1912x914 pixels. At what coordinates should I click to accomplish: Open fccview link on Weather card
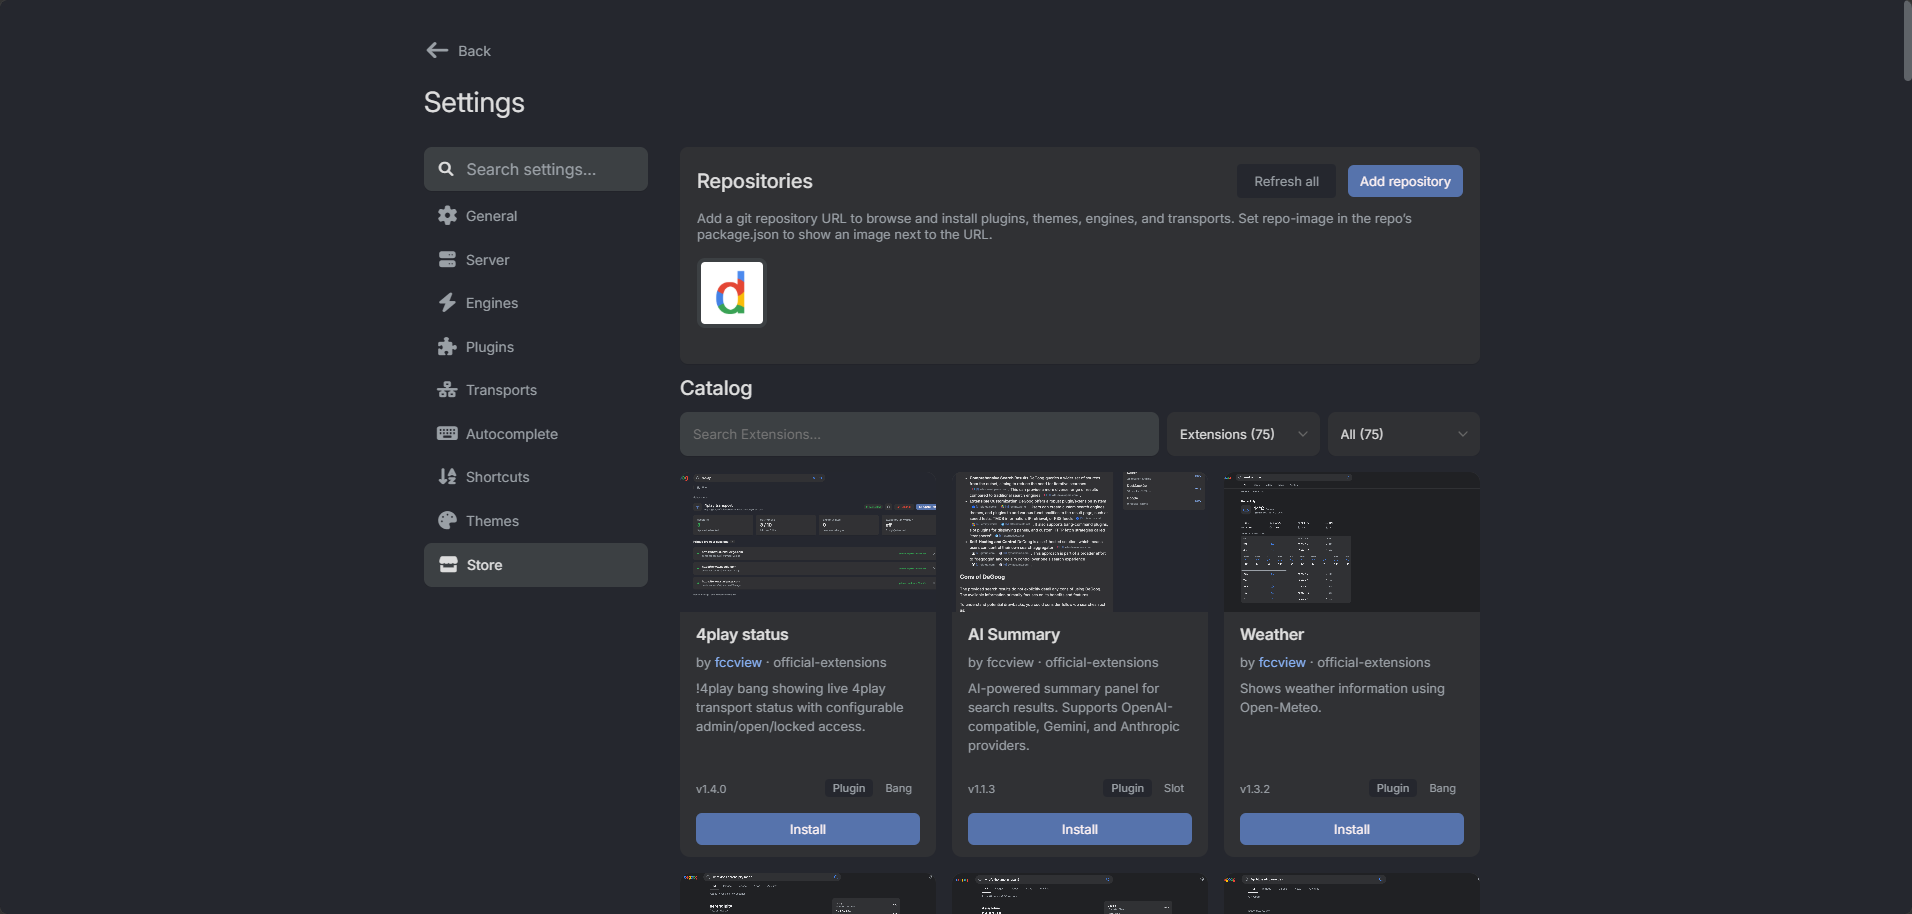click(x=1282, y=662)
